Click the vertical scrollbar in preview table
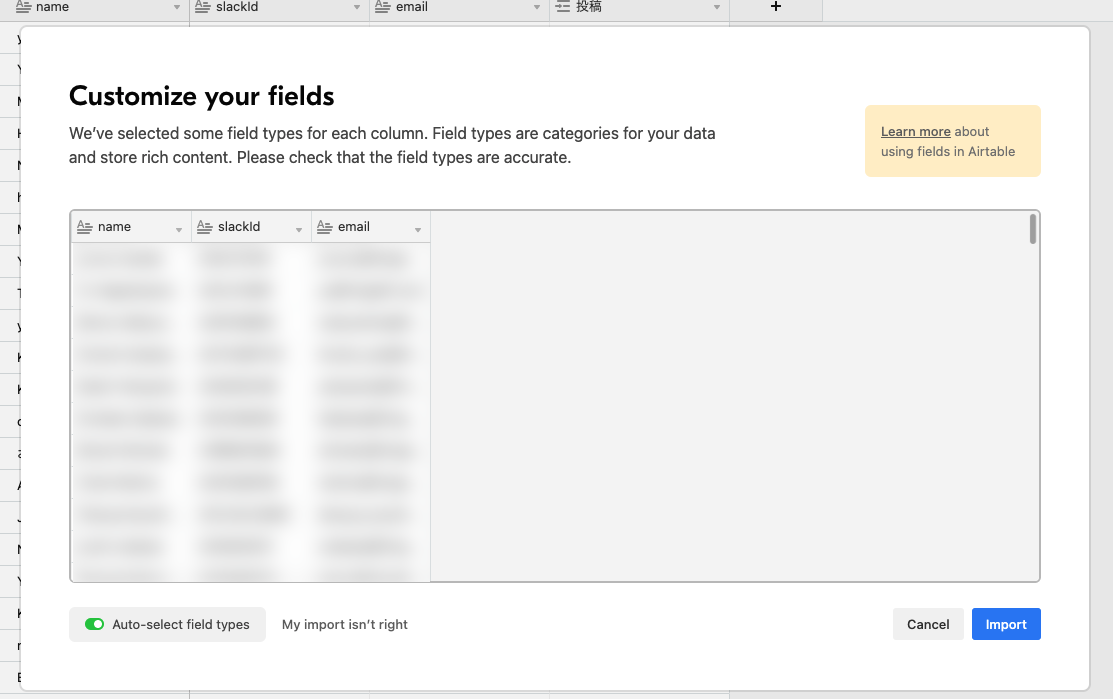 [1033, 229]
